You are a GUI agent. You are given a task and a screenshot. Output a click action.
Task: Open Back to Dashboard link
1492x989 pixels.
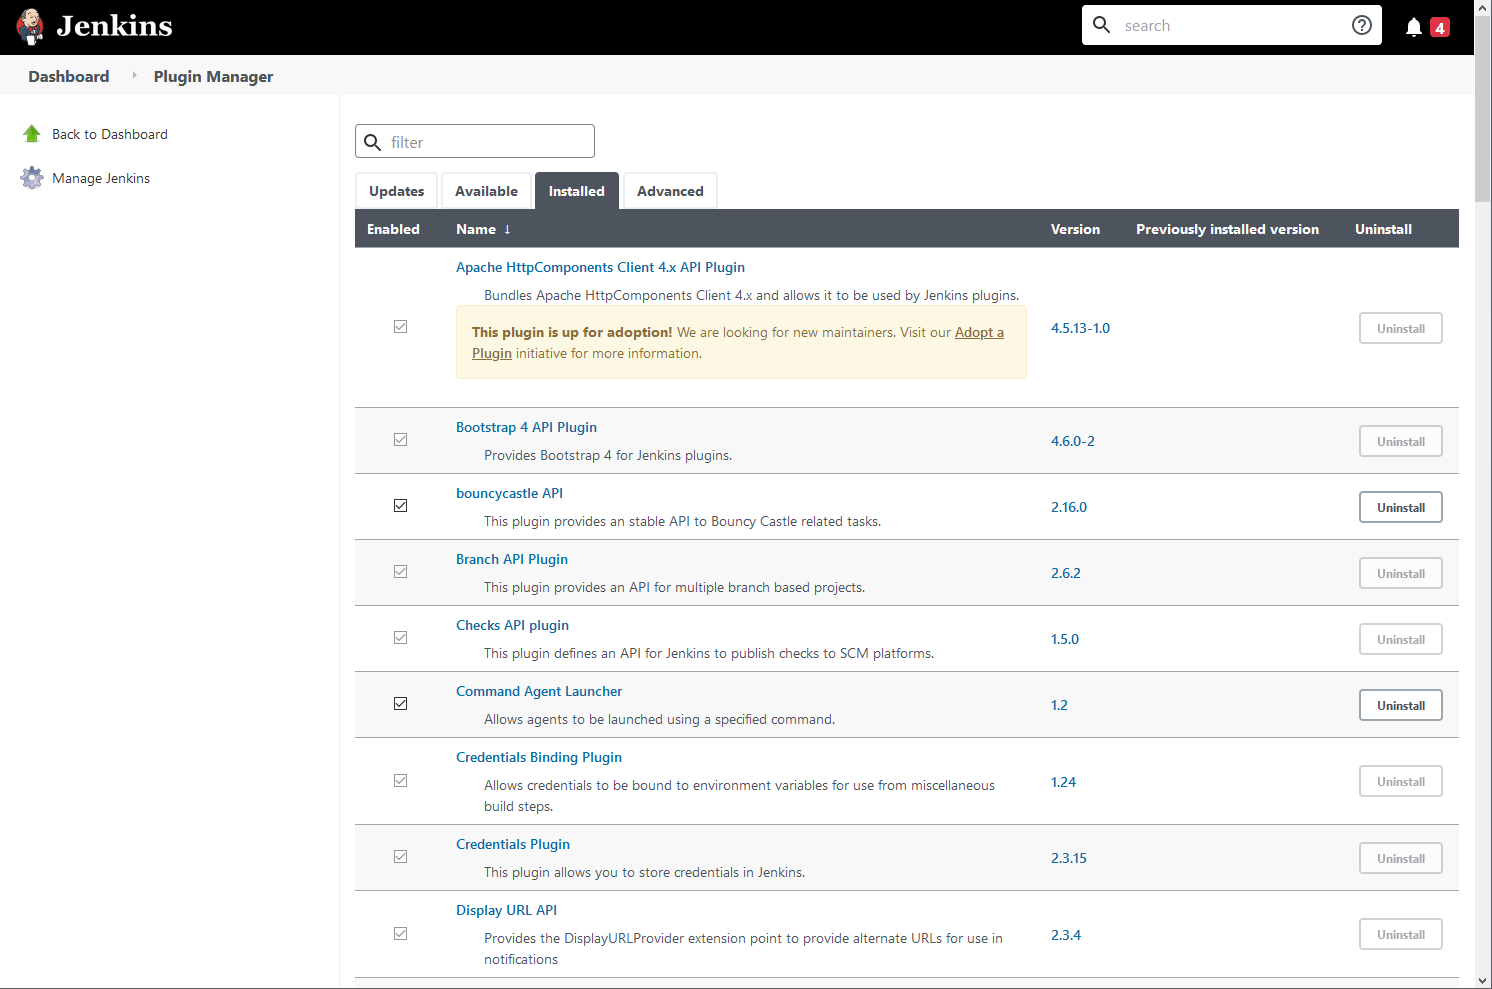pos(110,134)
